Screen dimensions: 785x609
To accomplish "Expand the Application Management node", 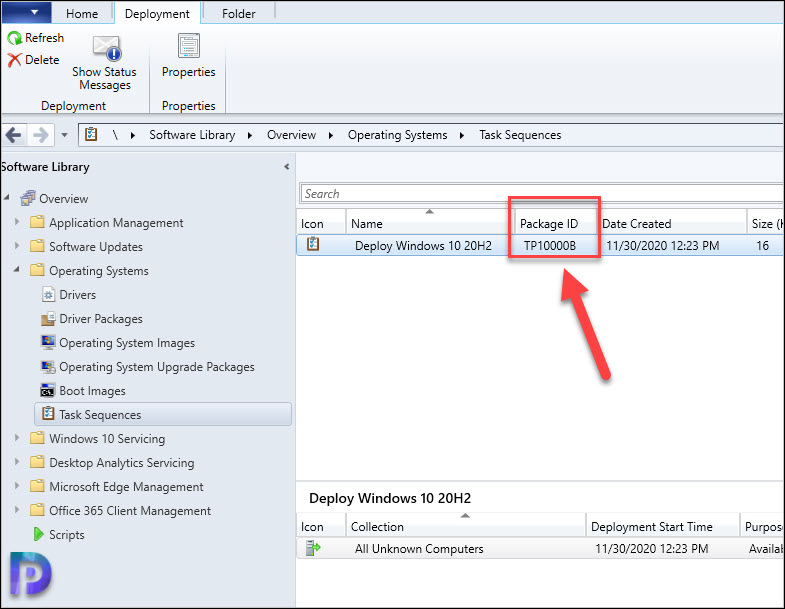I will 17,221.
